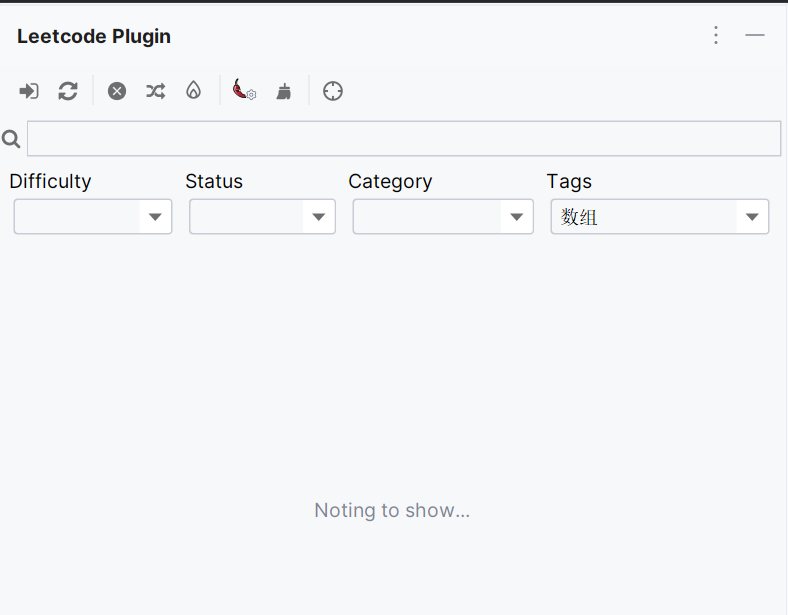Viewport: 788px width, 615px height.
Task: Open the chili pepper settings icon
Action: coord(244,90)
